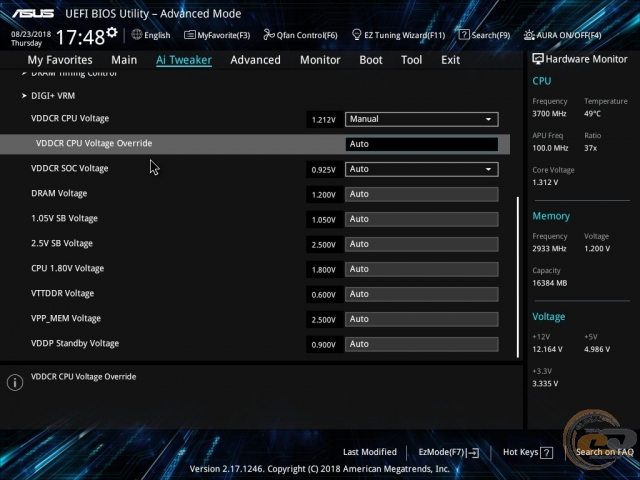Select VDDCR SOC Voltage label
The width and height of the screenshot is (640, 480).
tap(70, 168)
